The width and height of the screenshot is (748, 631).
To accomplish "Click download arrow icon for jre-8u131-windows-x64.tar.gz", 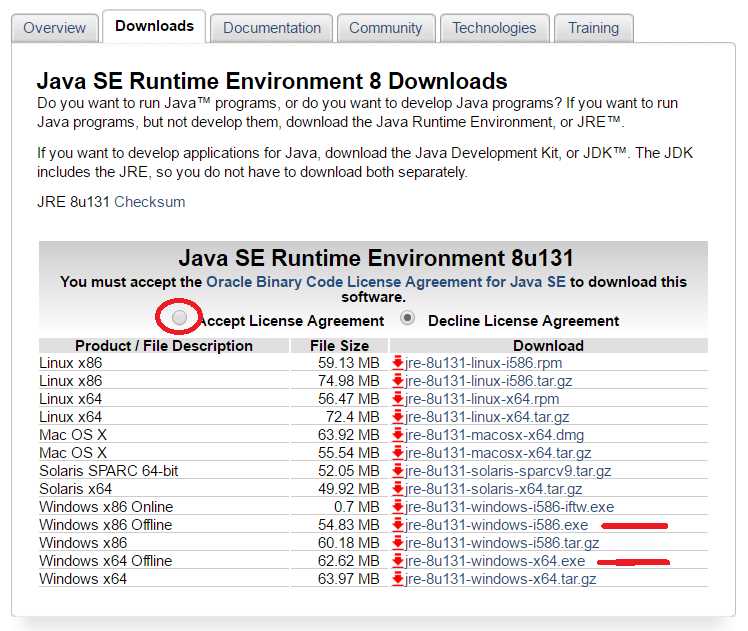I will [397, 579].
